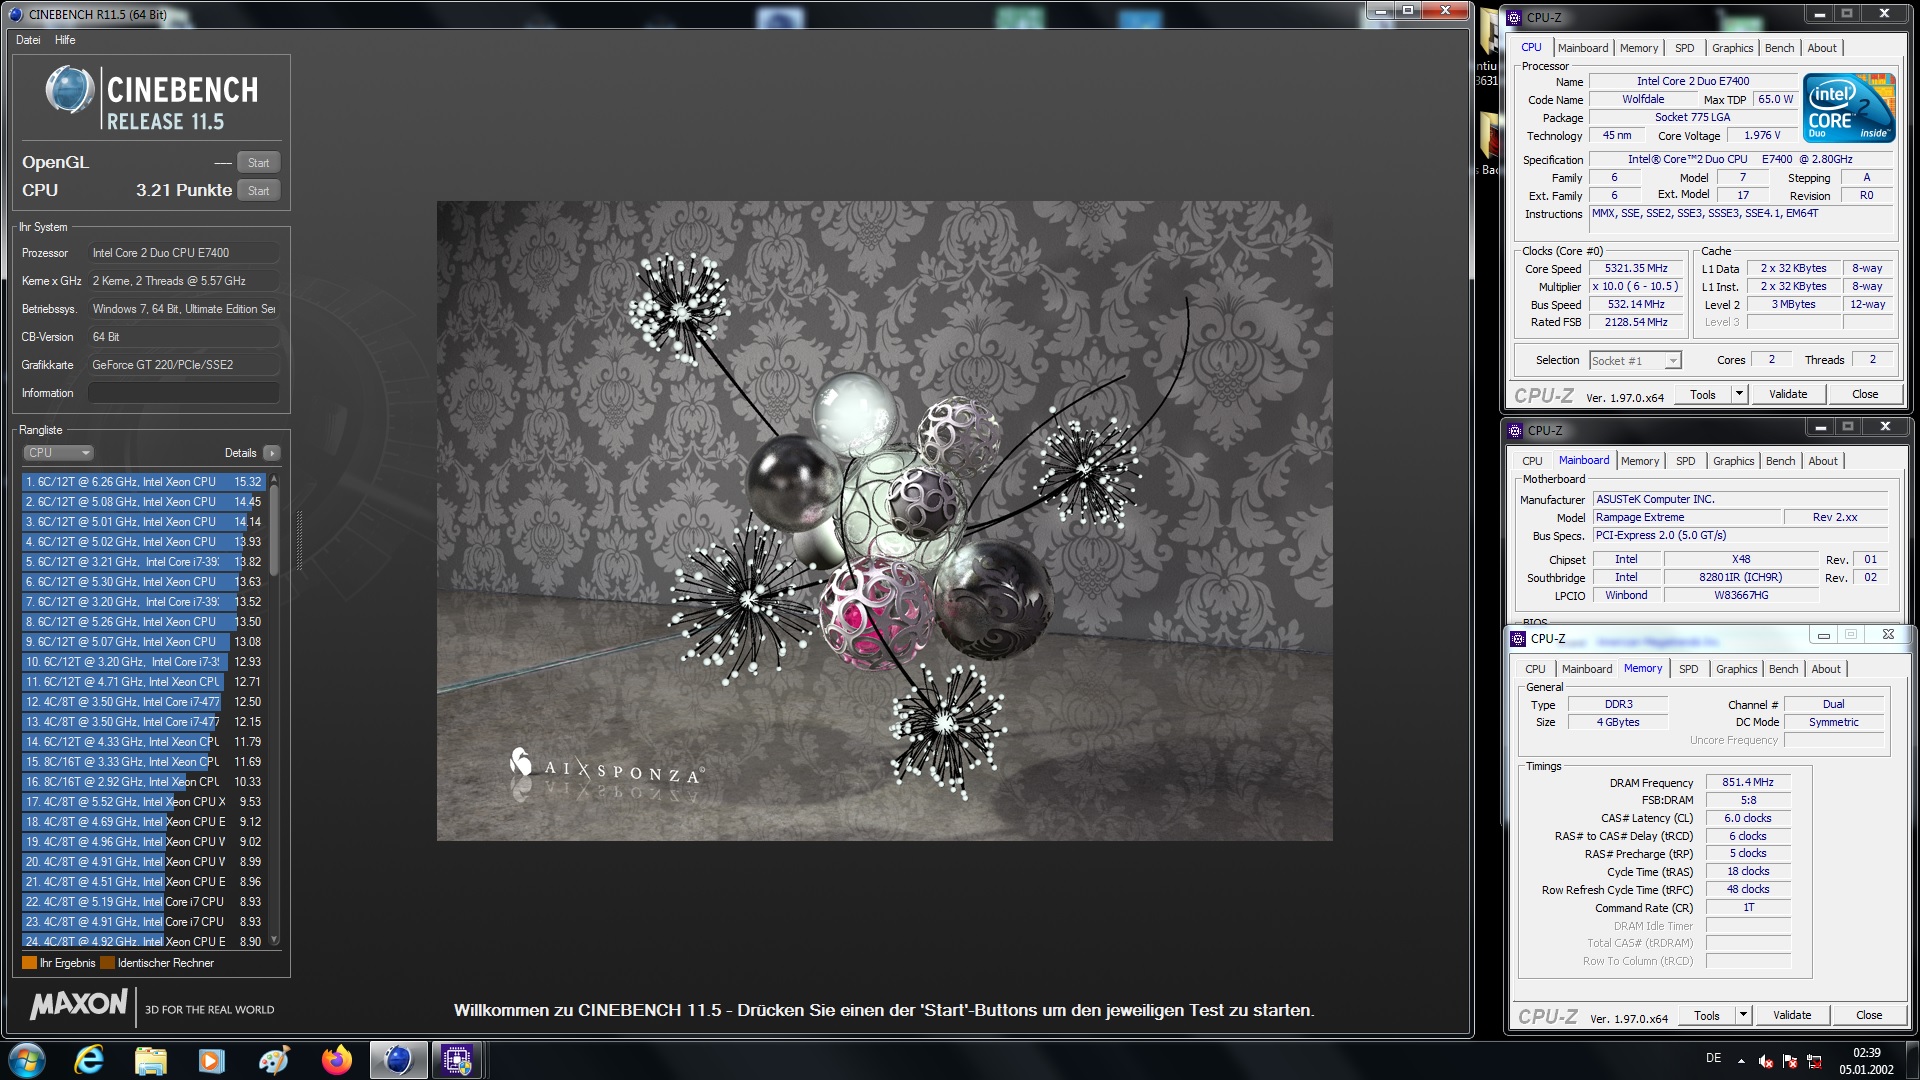The height and width of the screenshot is (1080, 1920).
Task: Click Tools button in top CPU-Z window
Action: (1703, 394)
